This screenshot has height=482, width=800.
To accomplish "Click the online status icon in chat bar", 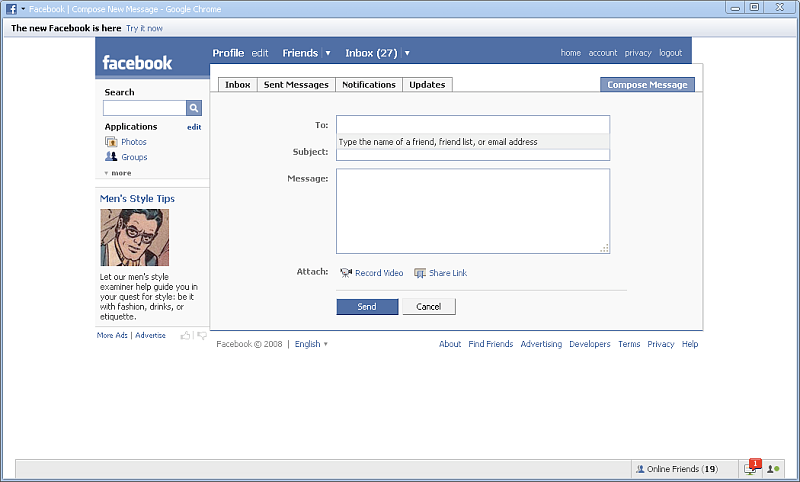I will click(773, 469).
